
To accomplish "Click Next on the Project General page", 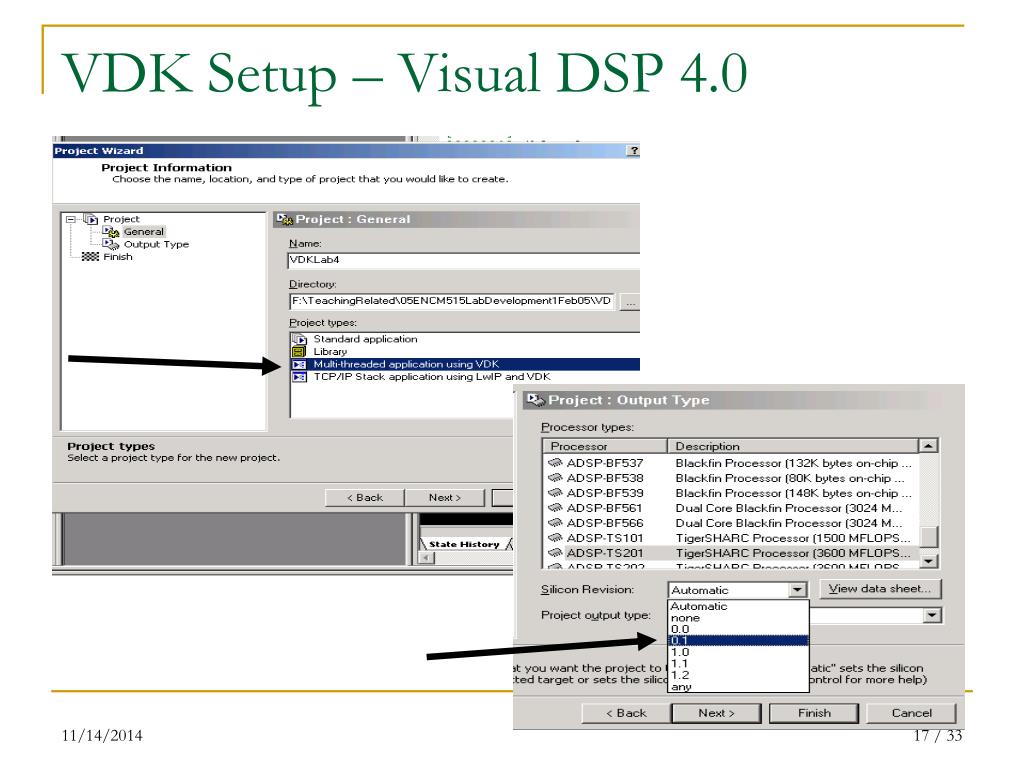I will [445, 498].
